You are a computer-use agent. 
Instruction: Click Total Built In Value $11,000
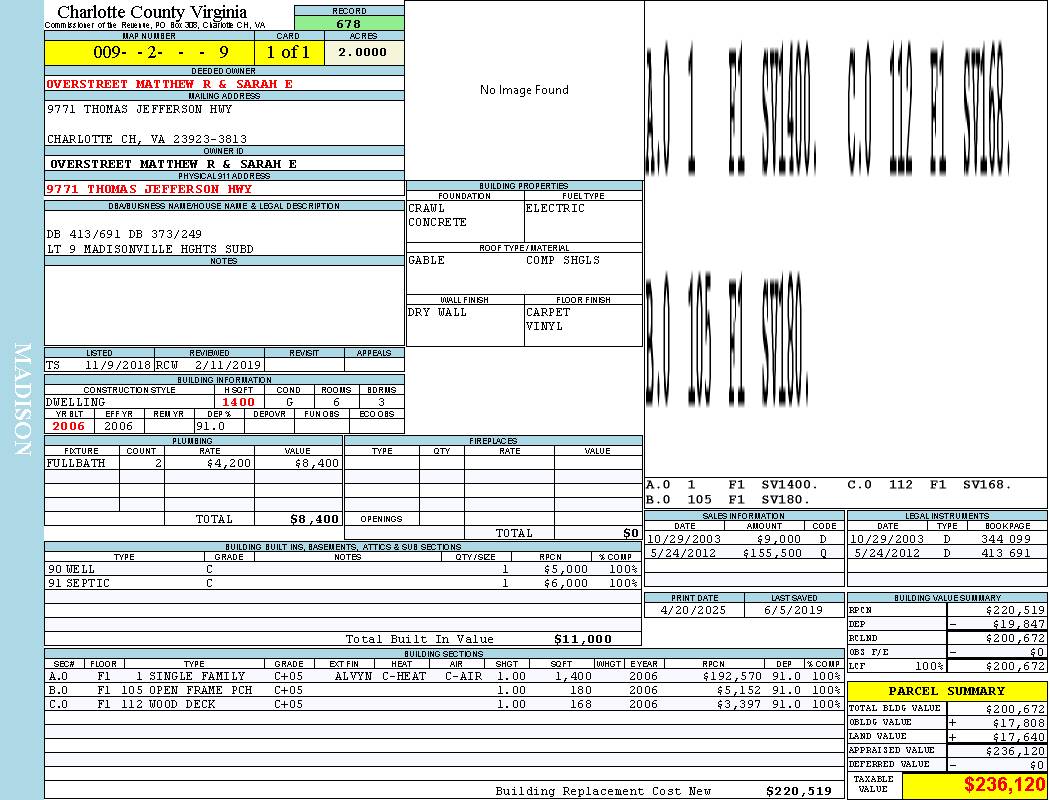click(x=583, y=639)
